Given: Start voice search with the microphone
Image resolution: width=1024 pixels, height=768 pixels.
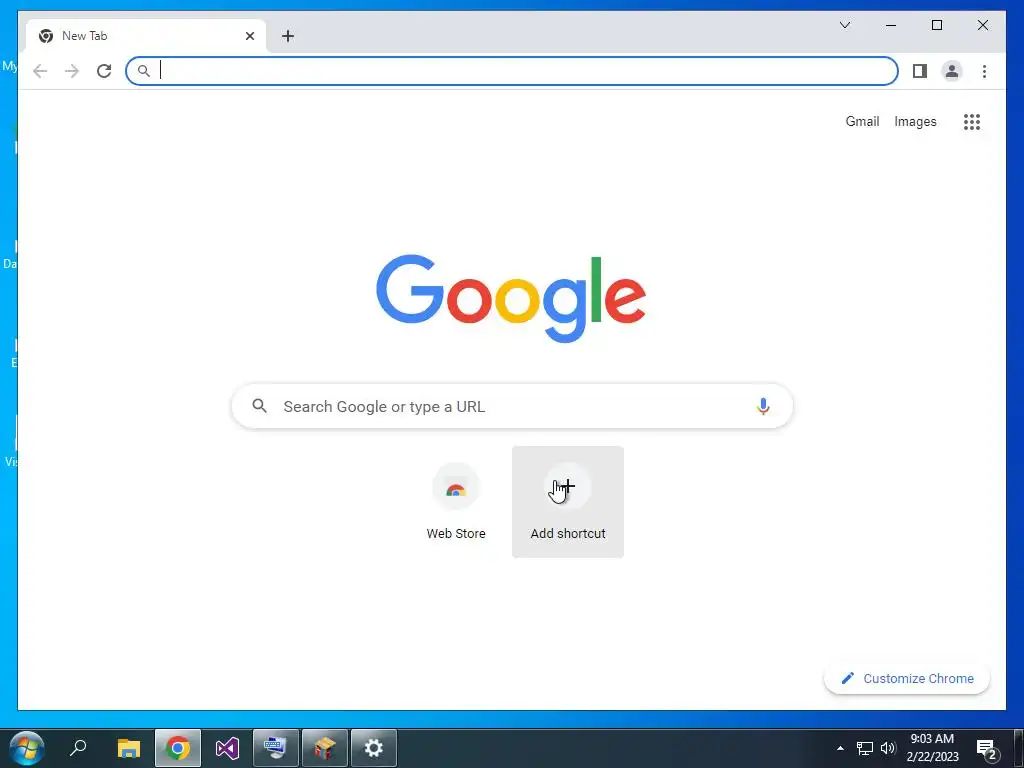Looking at the screenshot, I should coord(763,406).
